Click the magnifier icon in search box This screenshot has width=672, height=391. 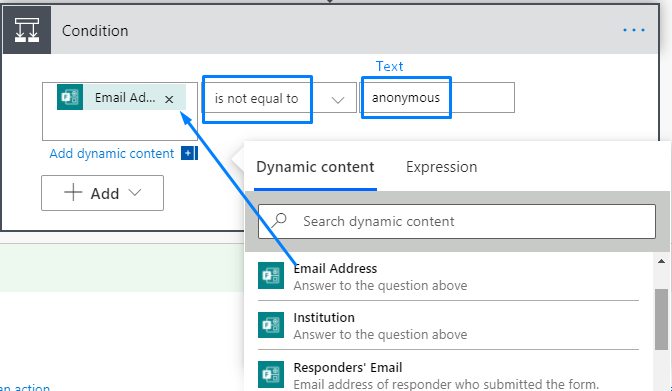(279, 221)
